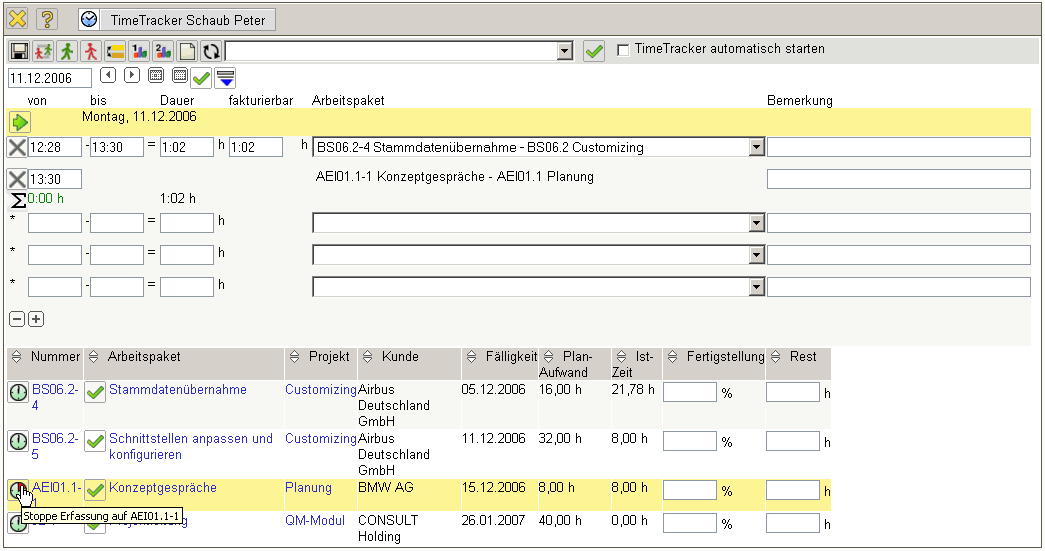
Task: Enable 'TimeTracker automatisch starten' checkbox
Action: (x=624, y=49)
